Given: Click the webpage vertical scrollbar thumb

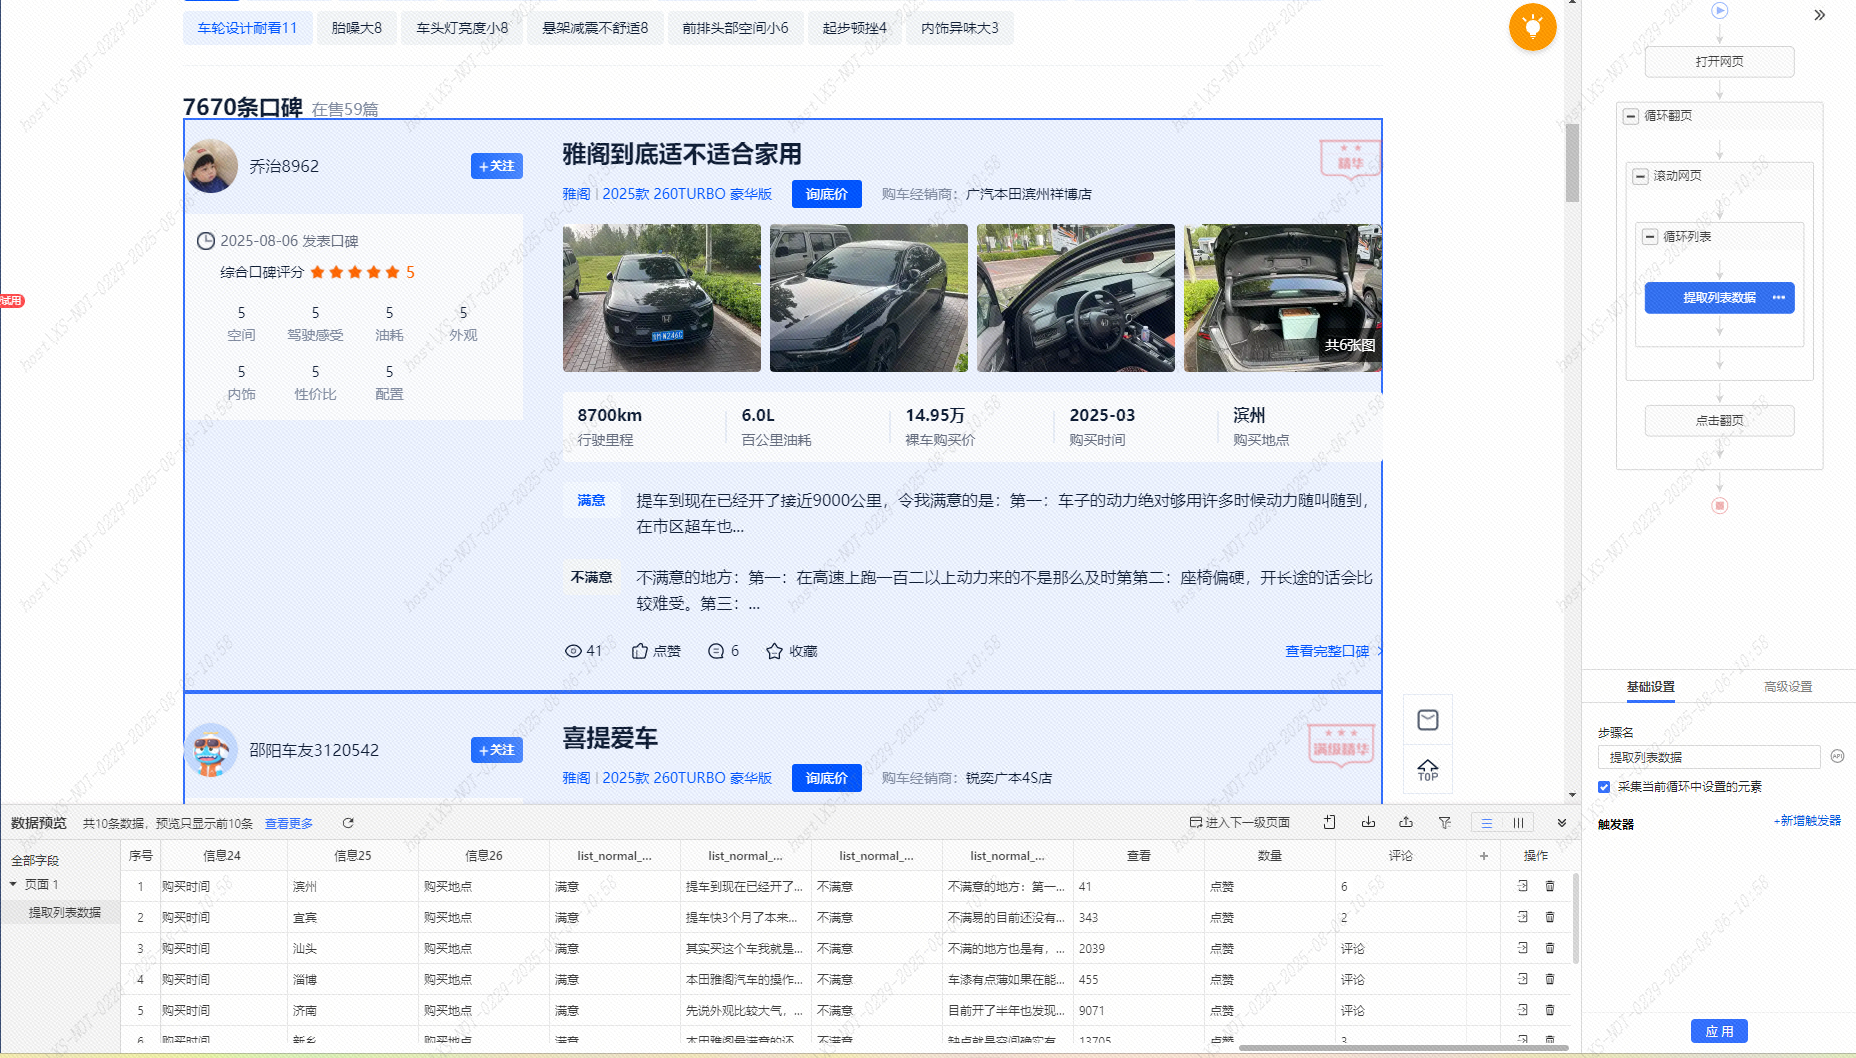Looking at the screenshot, I should tap(1572, 163).
